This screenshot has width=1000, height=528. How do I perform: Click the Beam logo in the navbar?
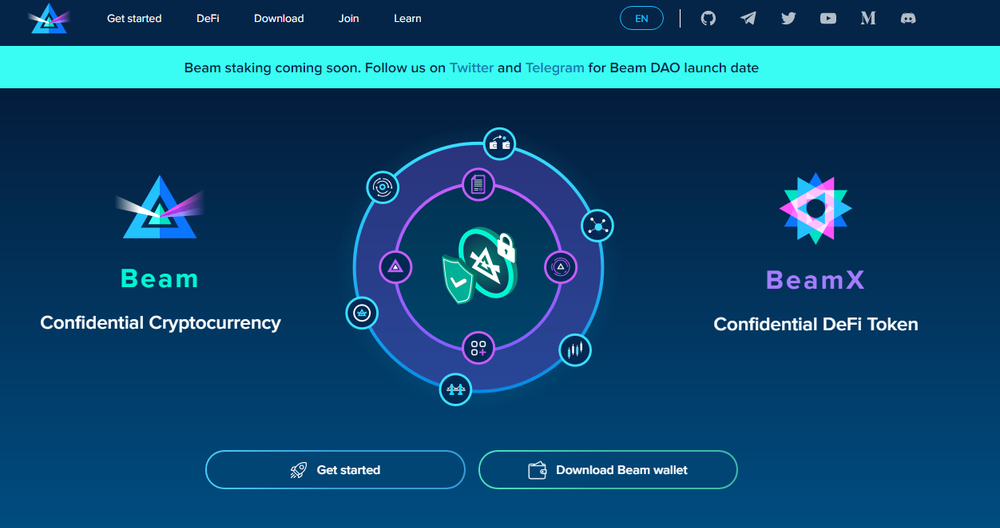pyautogui.click(x=49, y=18)
